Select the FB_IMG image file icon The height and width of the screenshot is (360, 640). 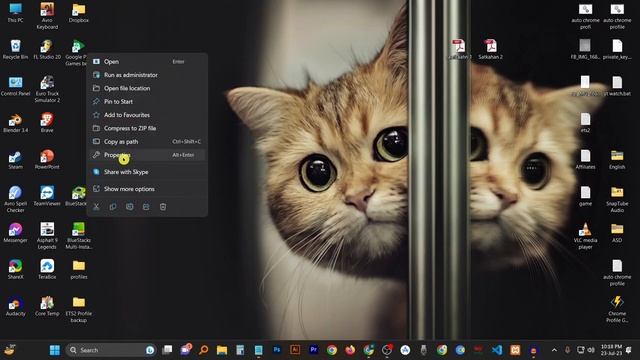[x=585, y=49]
